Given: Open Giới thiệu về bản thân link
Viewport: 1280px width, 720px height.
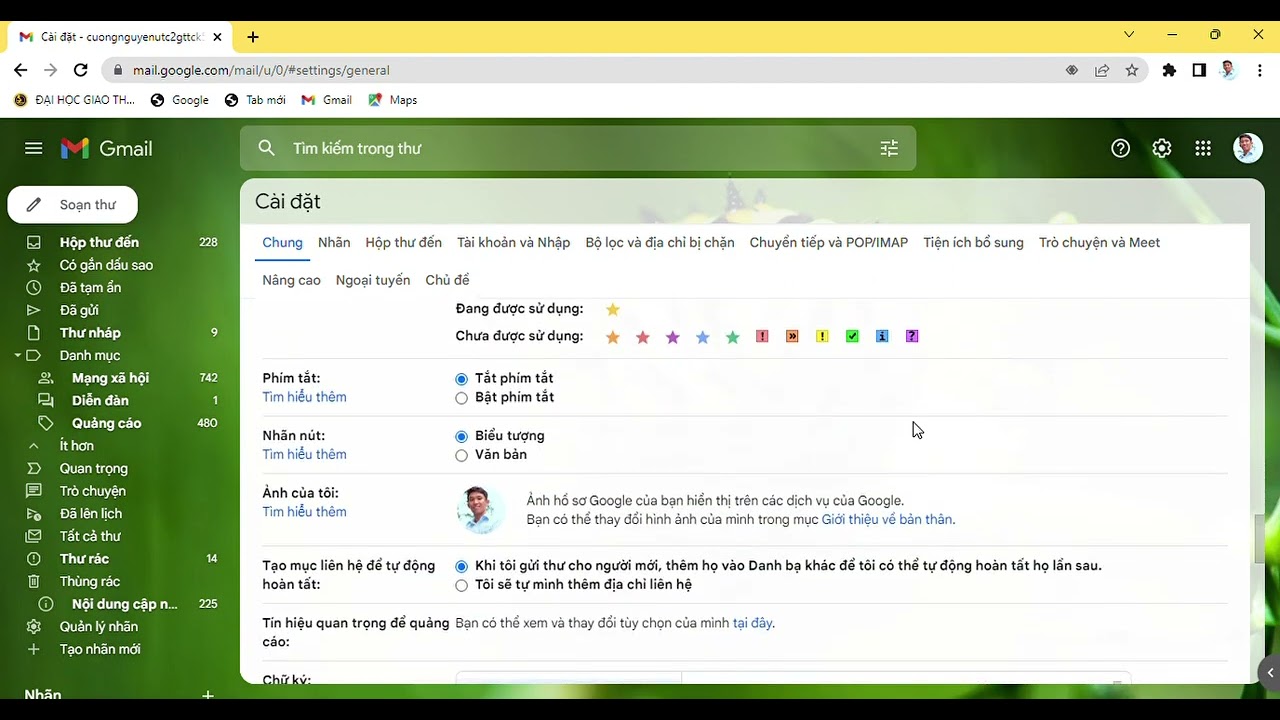Looking at the screenshot, I should click(887, 520).
